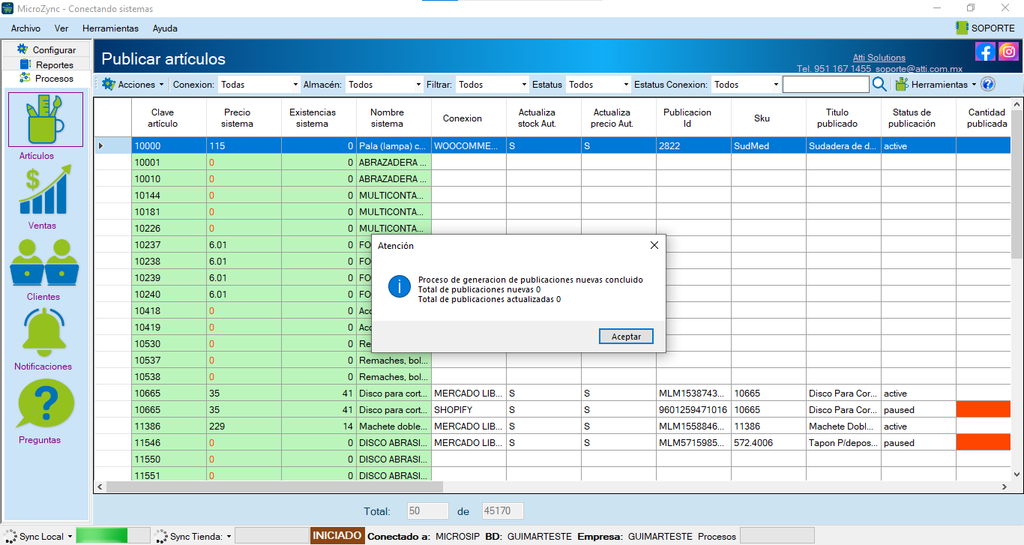Image resolution: width=1024 pixels, height=545 pixels.
Task: Open the Archivo menu
Action: (x=25, y=28)
